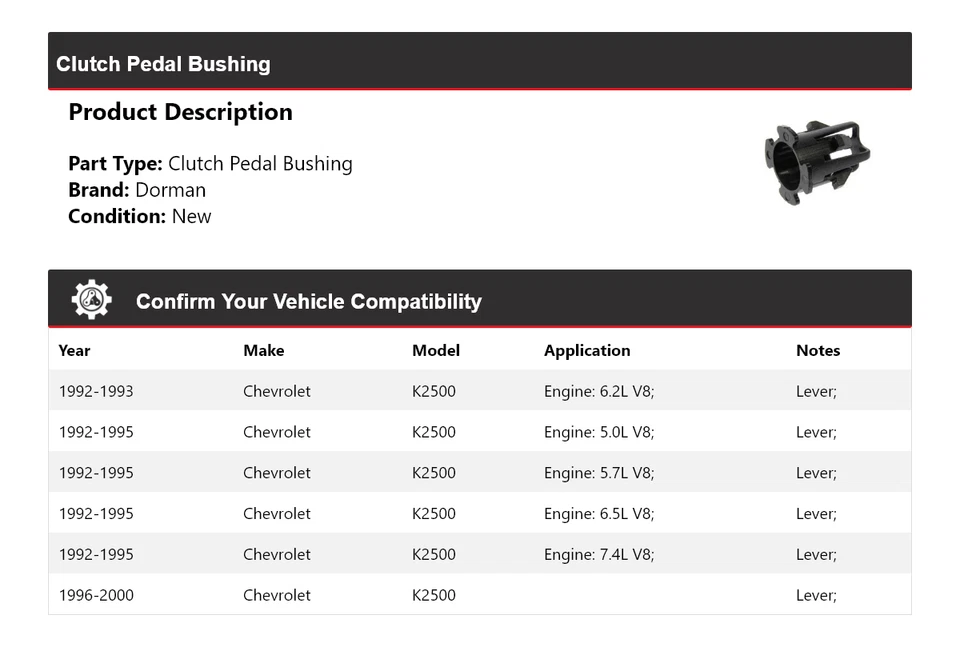The width and height of the screenshot is (960, 647).
Task: Select the Engine: 6.5L V8 cell
Action: tap(598, 514)
